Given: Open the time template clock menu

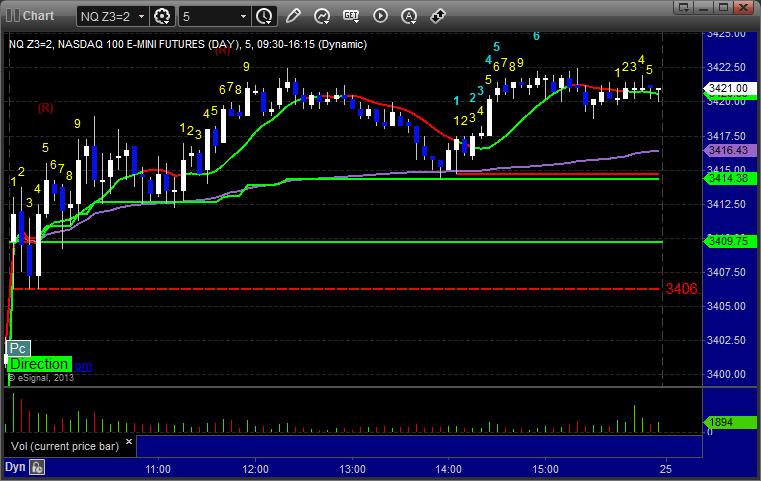Looking at the screenshot, I should 265,16.
